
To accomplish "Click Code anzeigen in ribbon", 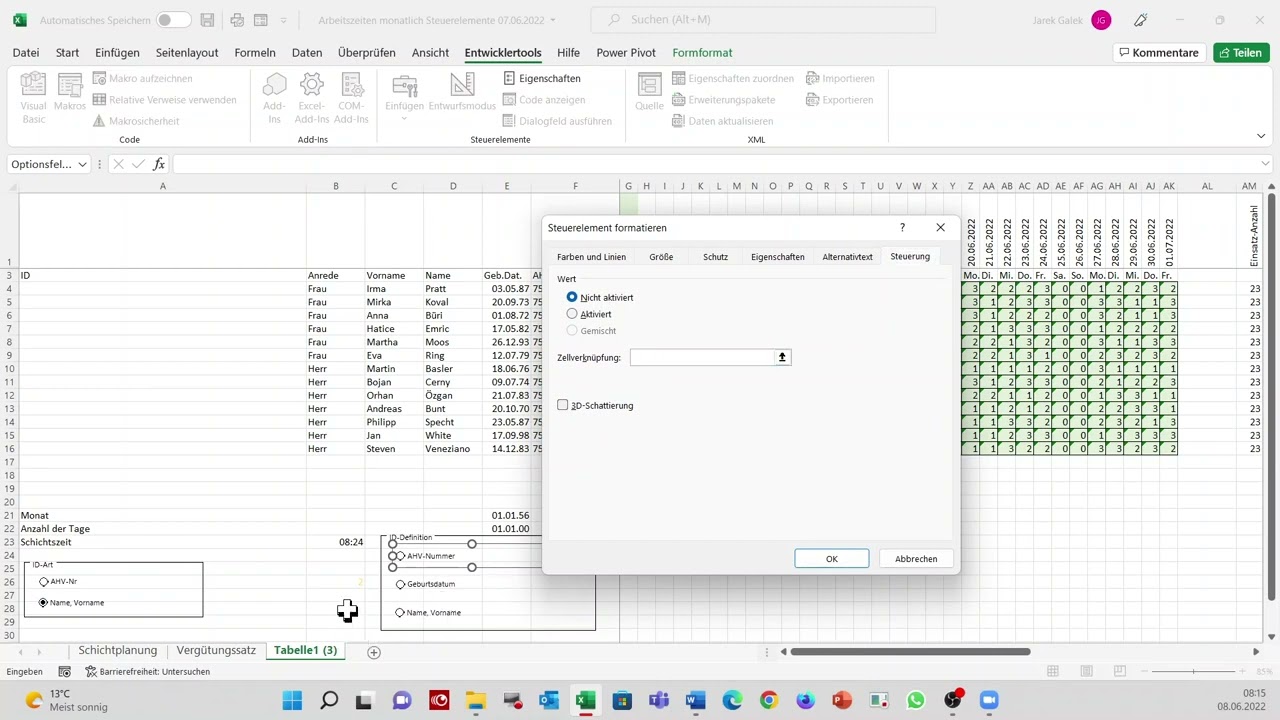I will (544, 100).
